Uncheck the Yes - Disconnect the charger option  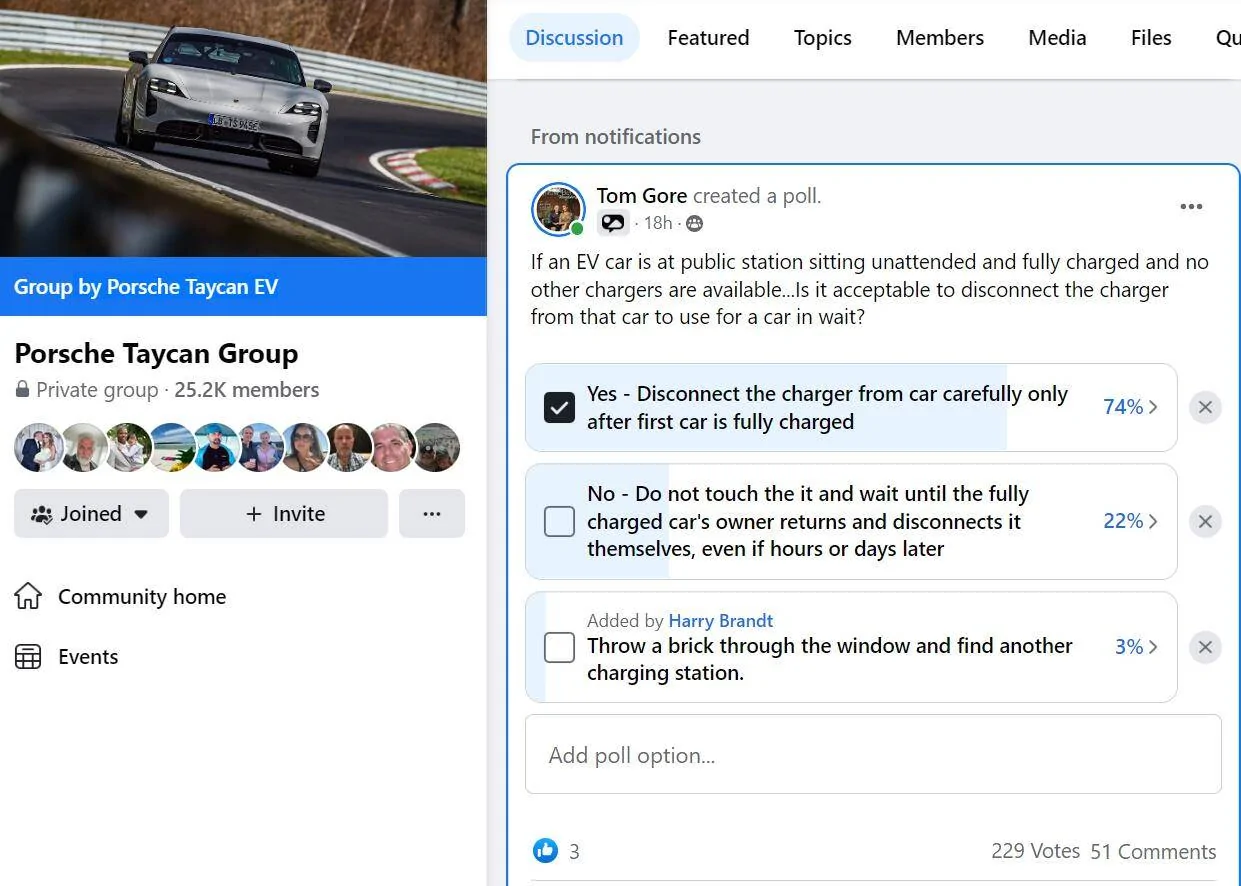pyautogui.click(x=559, y=407)
